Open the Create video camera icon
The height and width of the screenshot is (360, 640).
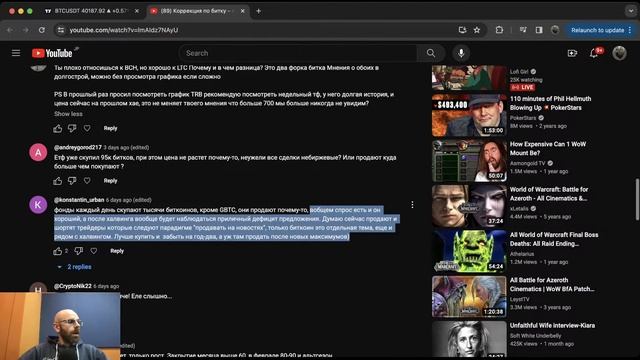click(572, 53)
